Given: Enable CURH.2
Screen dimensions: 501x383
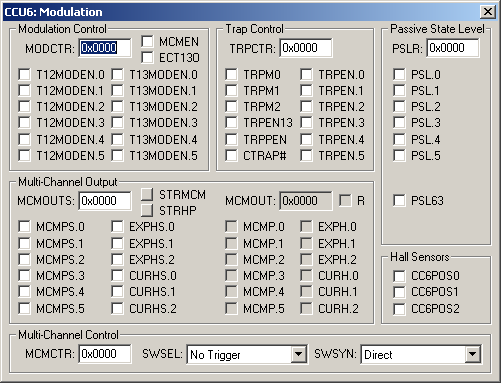Looking at the screenshot, I should [306, 308].
